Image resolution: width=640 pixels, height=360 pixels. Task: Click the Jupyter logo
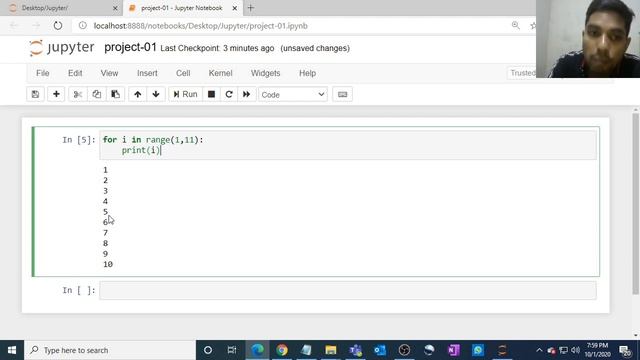[62, 48]
